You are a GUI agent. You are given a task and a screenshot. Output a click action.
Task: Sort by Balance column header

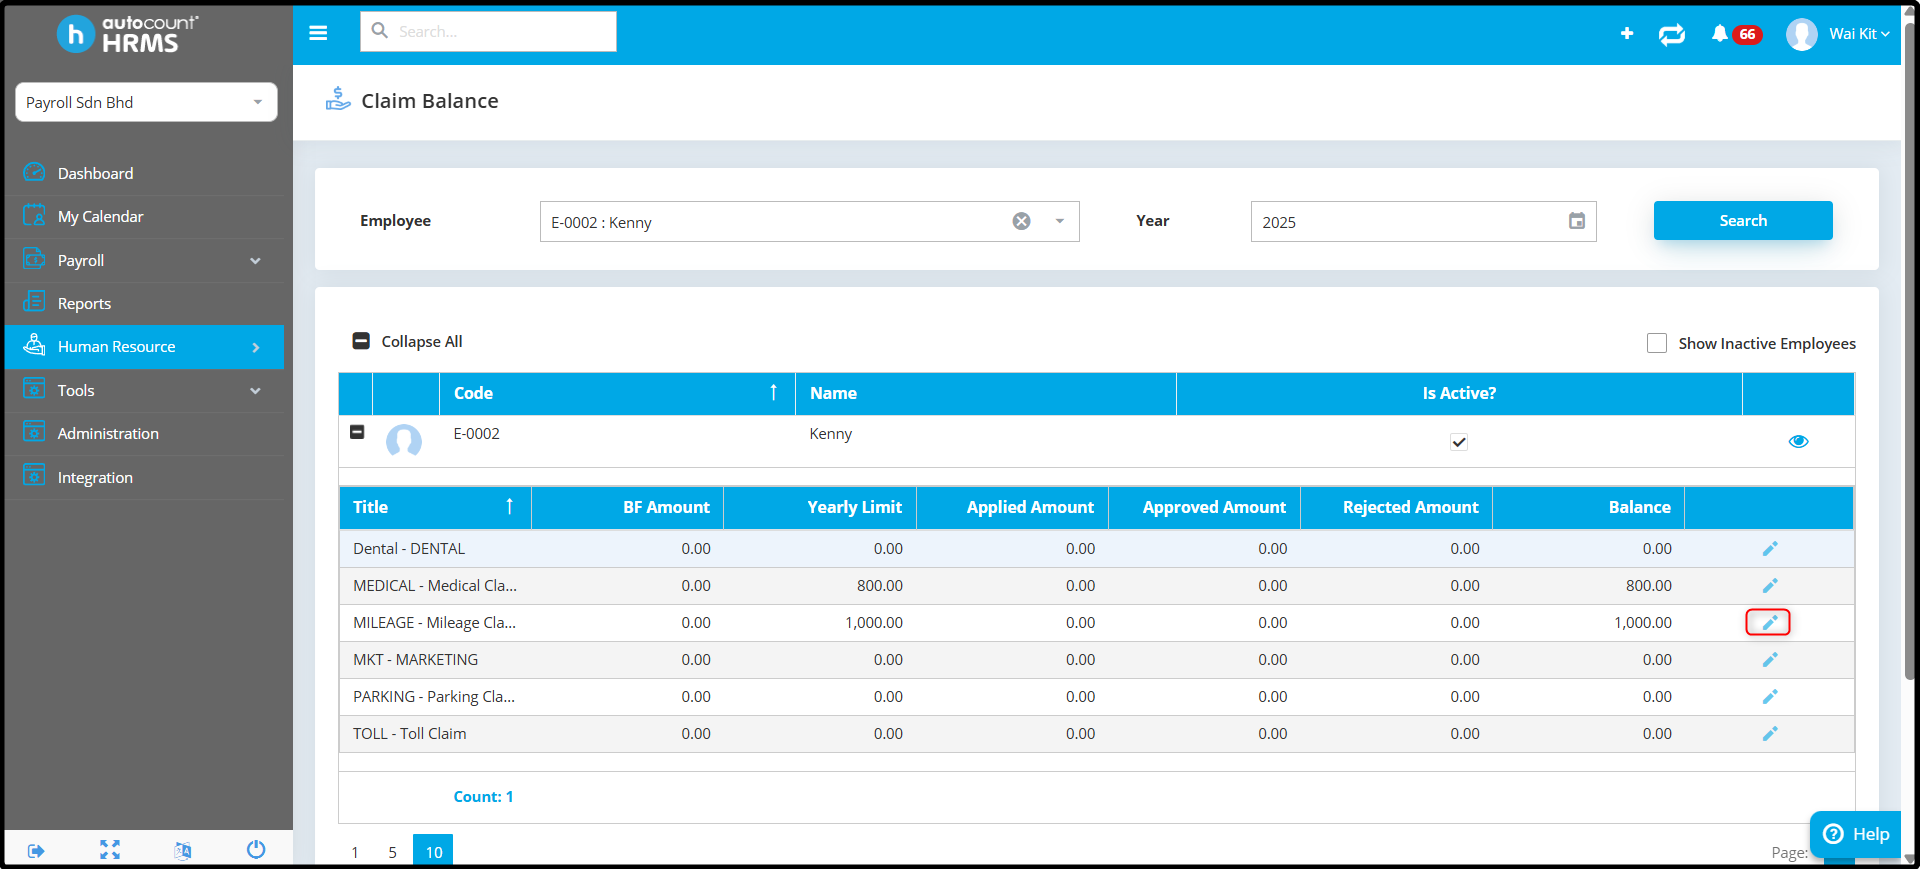coord(1589,507)
